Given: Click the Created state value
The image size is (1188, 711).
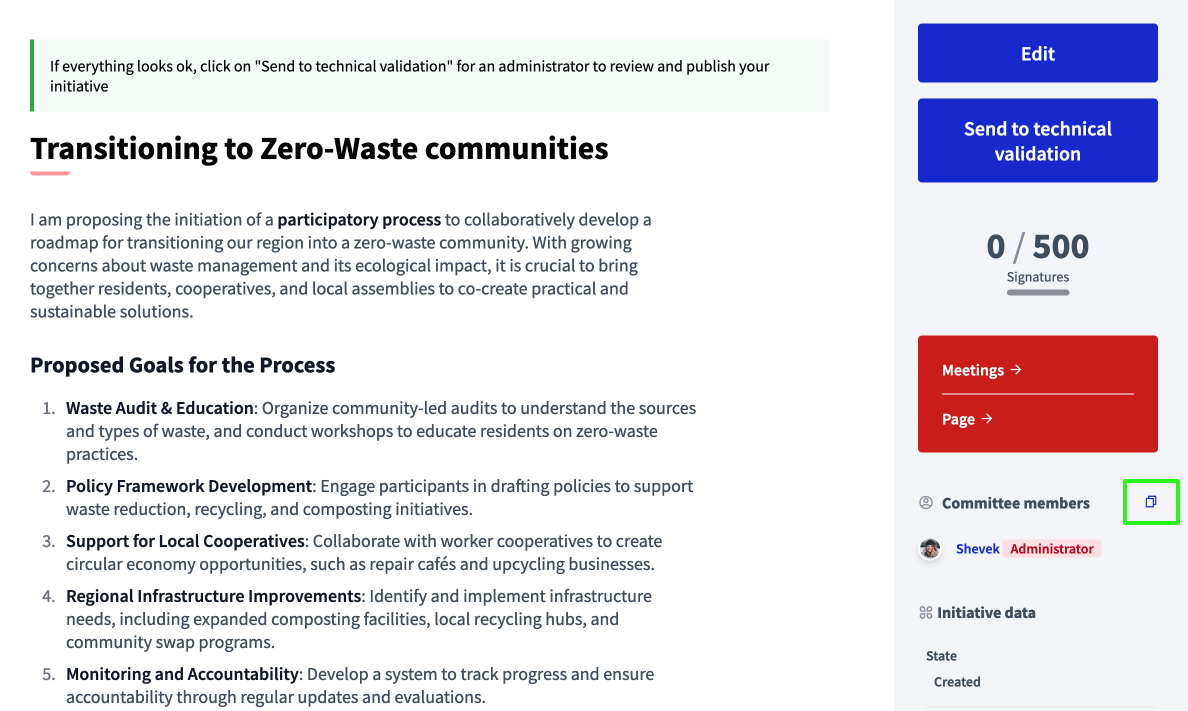Looking at the screenshot, I should tap(957, 682).
